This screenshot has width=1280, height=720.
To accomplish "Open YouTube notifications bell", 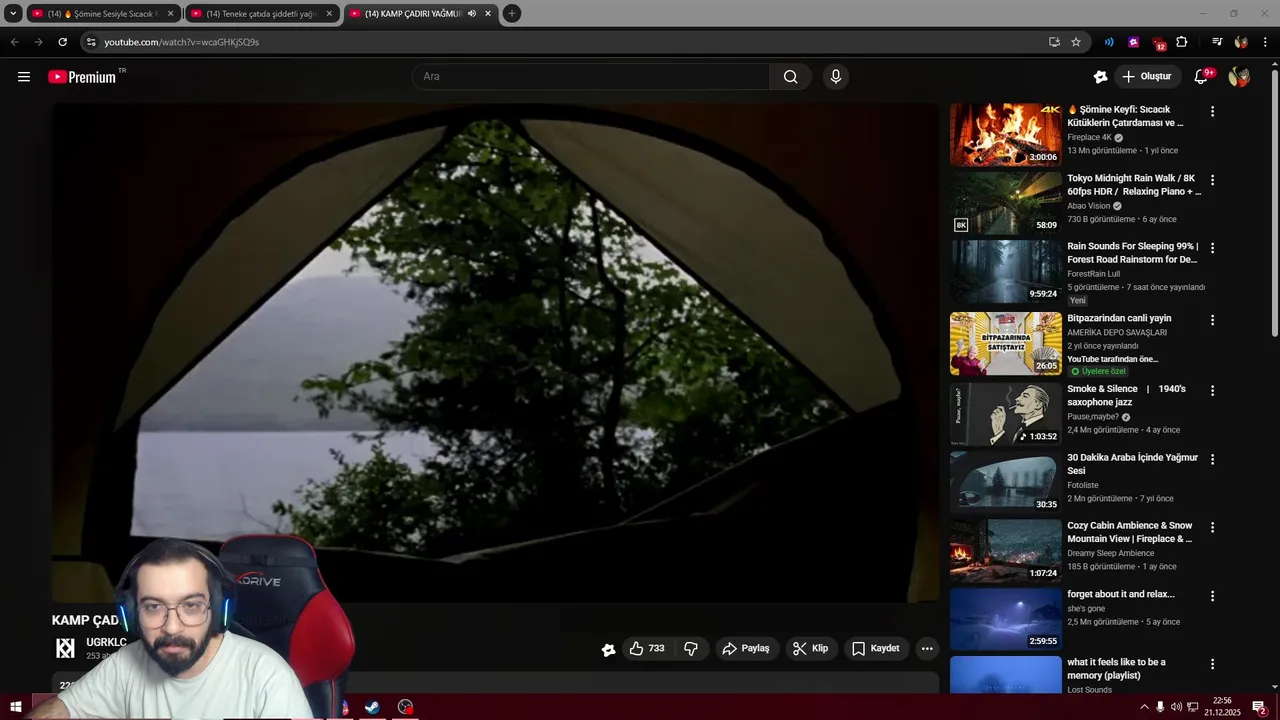I will [1201, 77].
